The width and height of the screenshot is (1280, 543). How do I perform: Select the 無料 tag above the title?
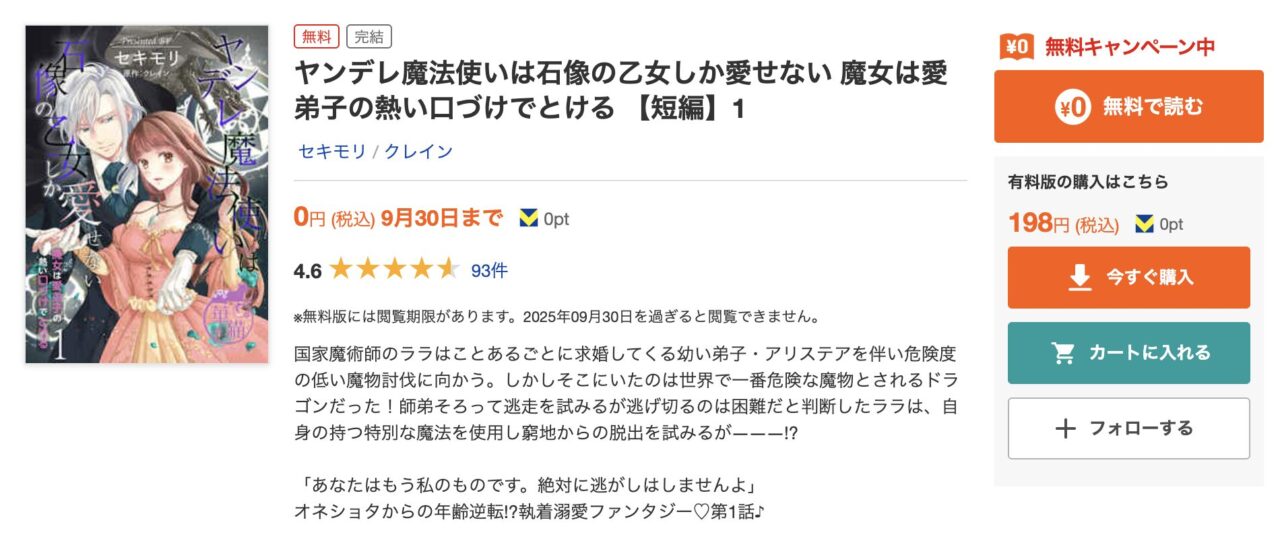pos(317,37)
